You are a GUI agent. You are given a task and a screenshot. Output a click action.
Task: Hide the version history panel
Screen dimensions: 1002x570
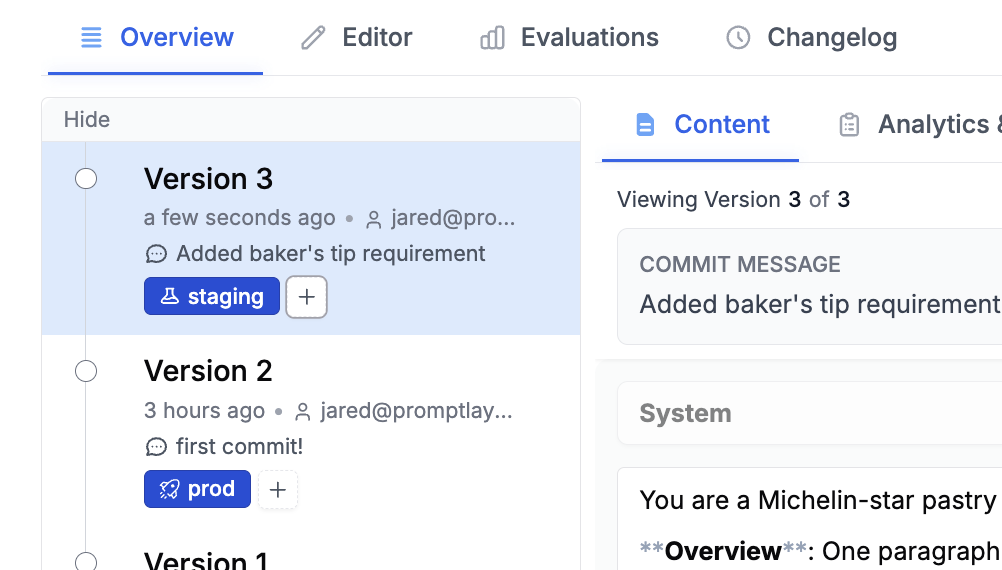87,119
